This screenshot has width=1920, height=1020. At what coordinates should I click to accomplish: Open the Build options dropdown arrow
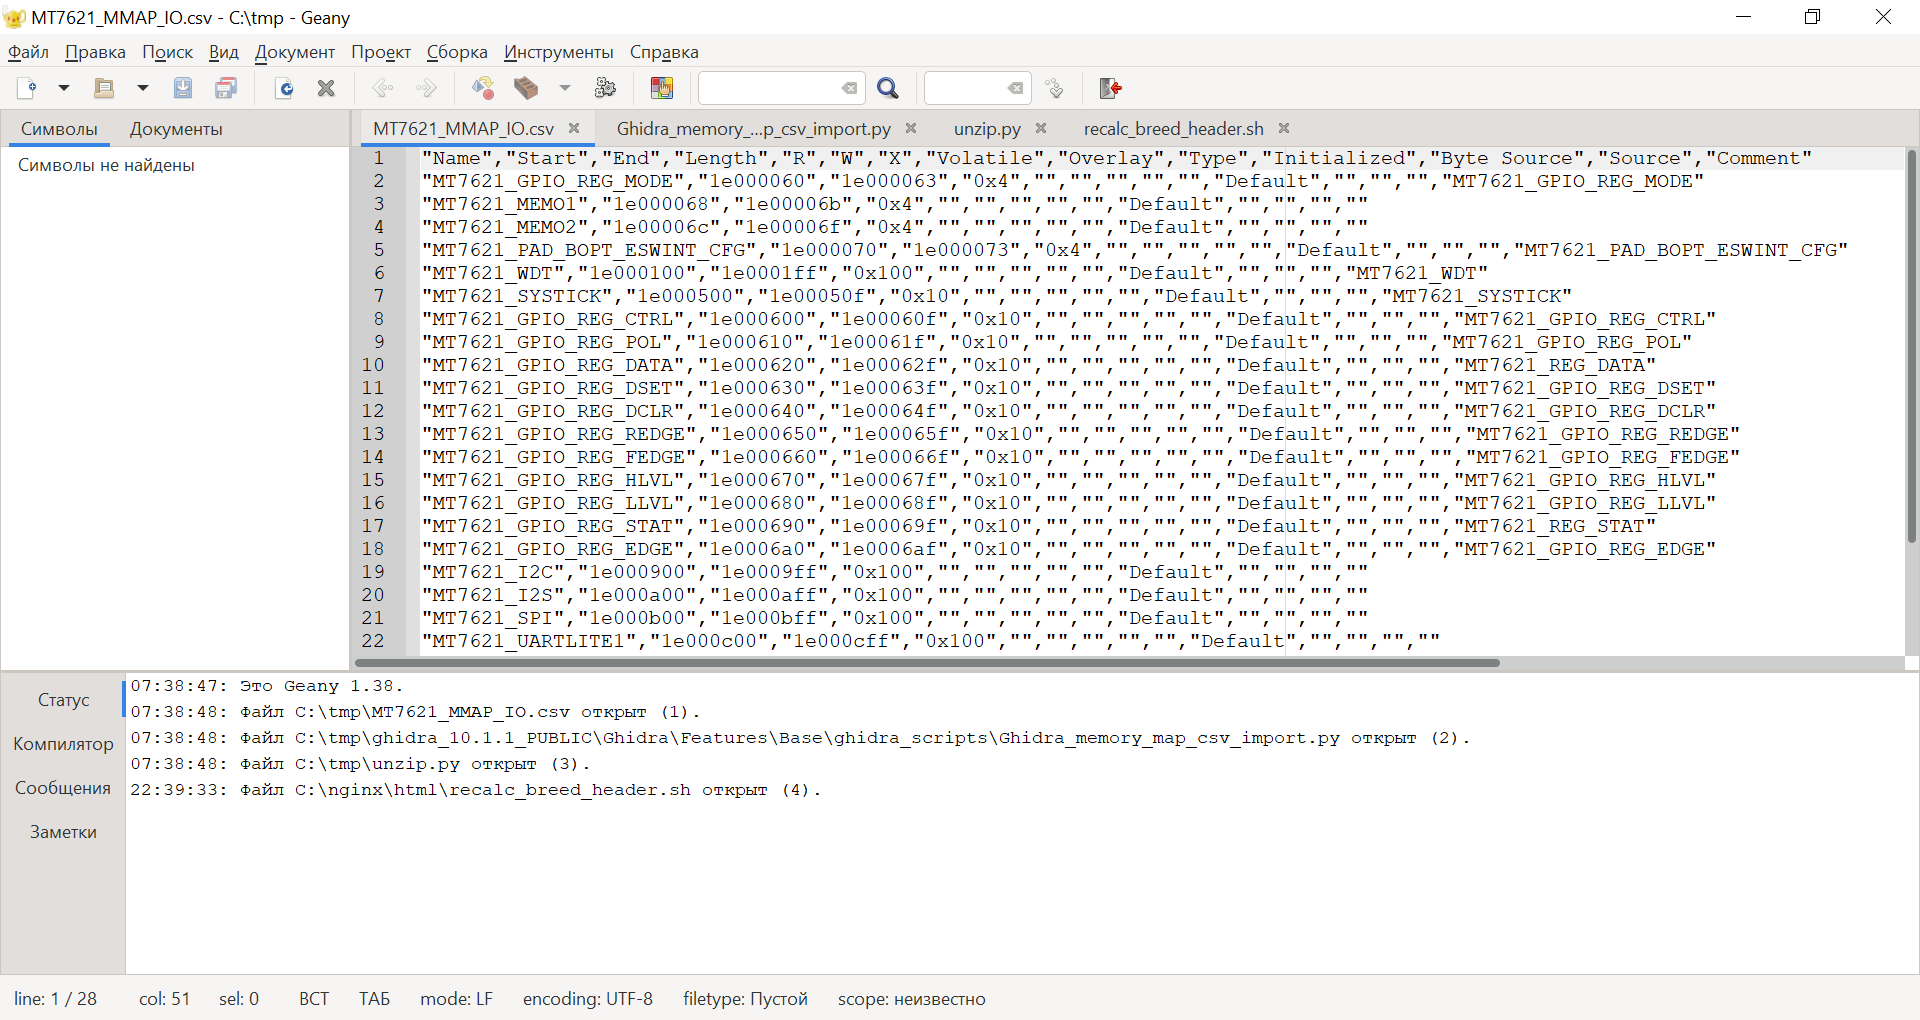[x=565, y=88]
